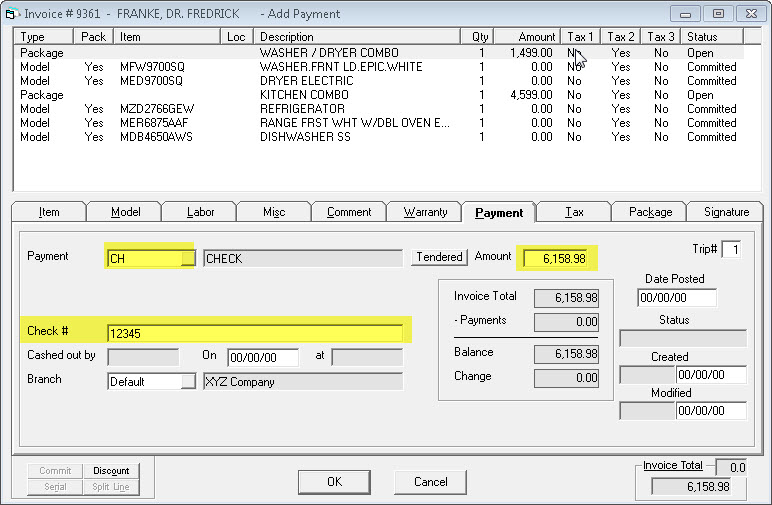Viewport: 772px width, 505px height.
Task: Open the Payment code dropdown showing CH
Action: point(188,258)
